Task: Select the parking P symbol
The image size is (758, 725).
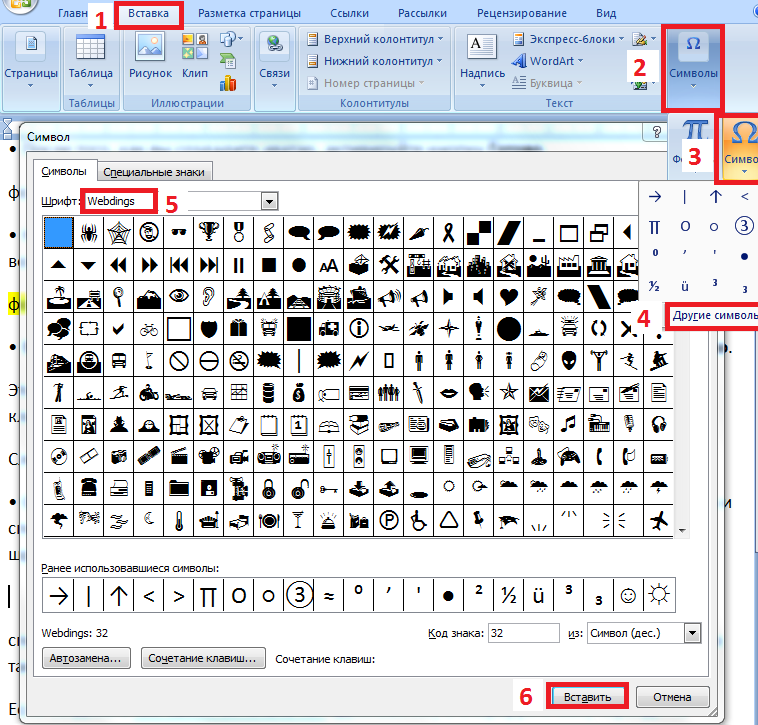Action: (x=389, y=521)
